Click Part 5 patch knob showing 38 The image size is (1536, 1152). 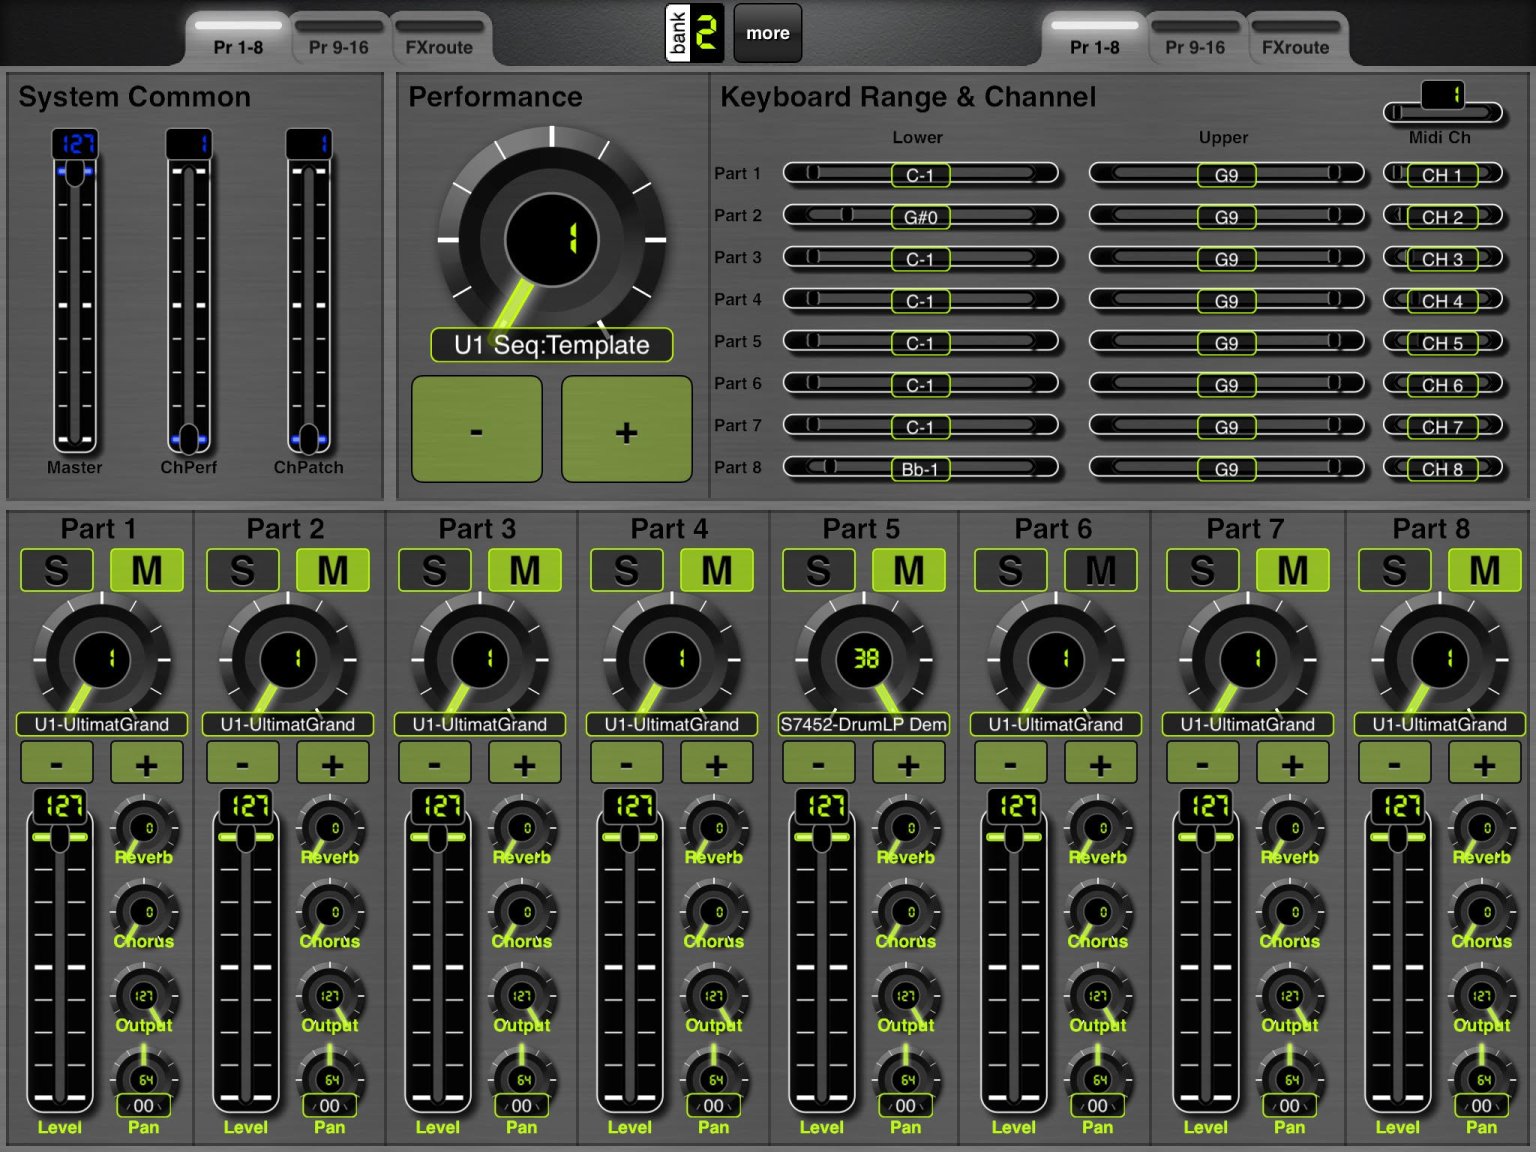pyautogui.click(x=864, y=659)
